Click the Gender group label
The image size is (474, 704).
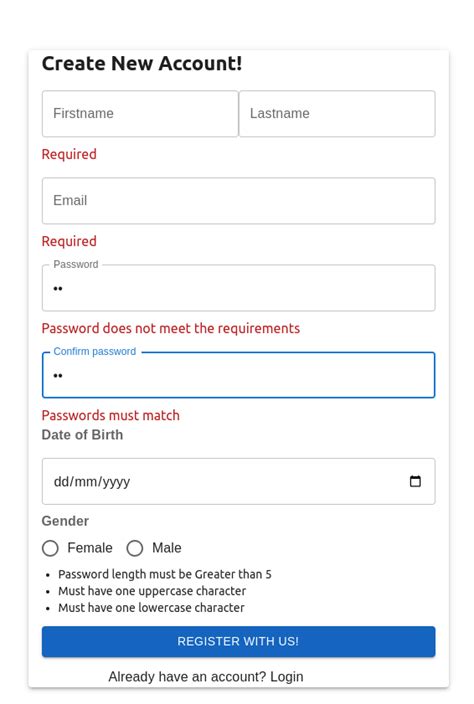pyautogui.click(x=65, y=521)
